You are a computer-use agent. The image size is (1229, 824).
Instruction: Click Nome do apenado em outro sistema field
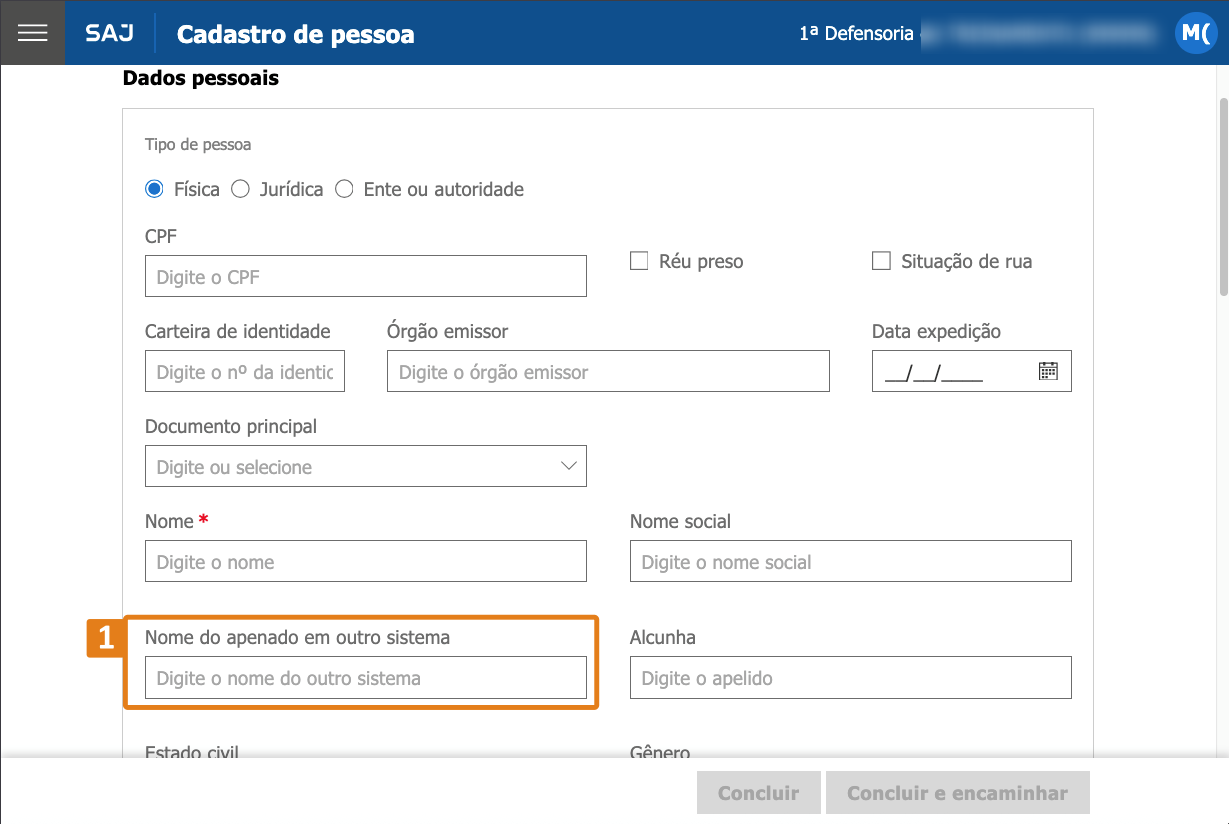[366, 677]
